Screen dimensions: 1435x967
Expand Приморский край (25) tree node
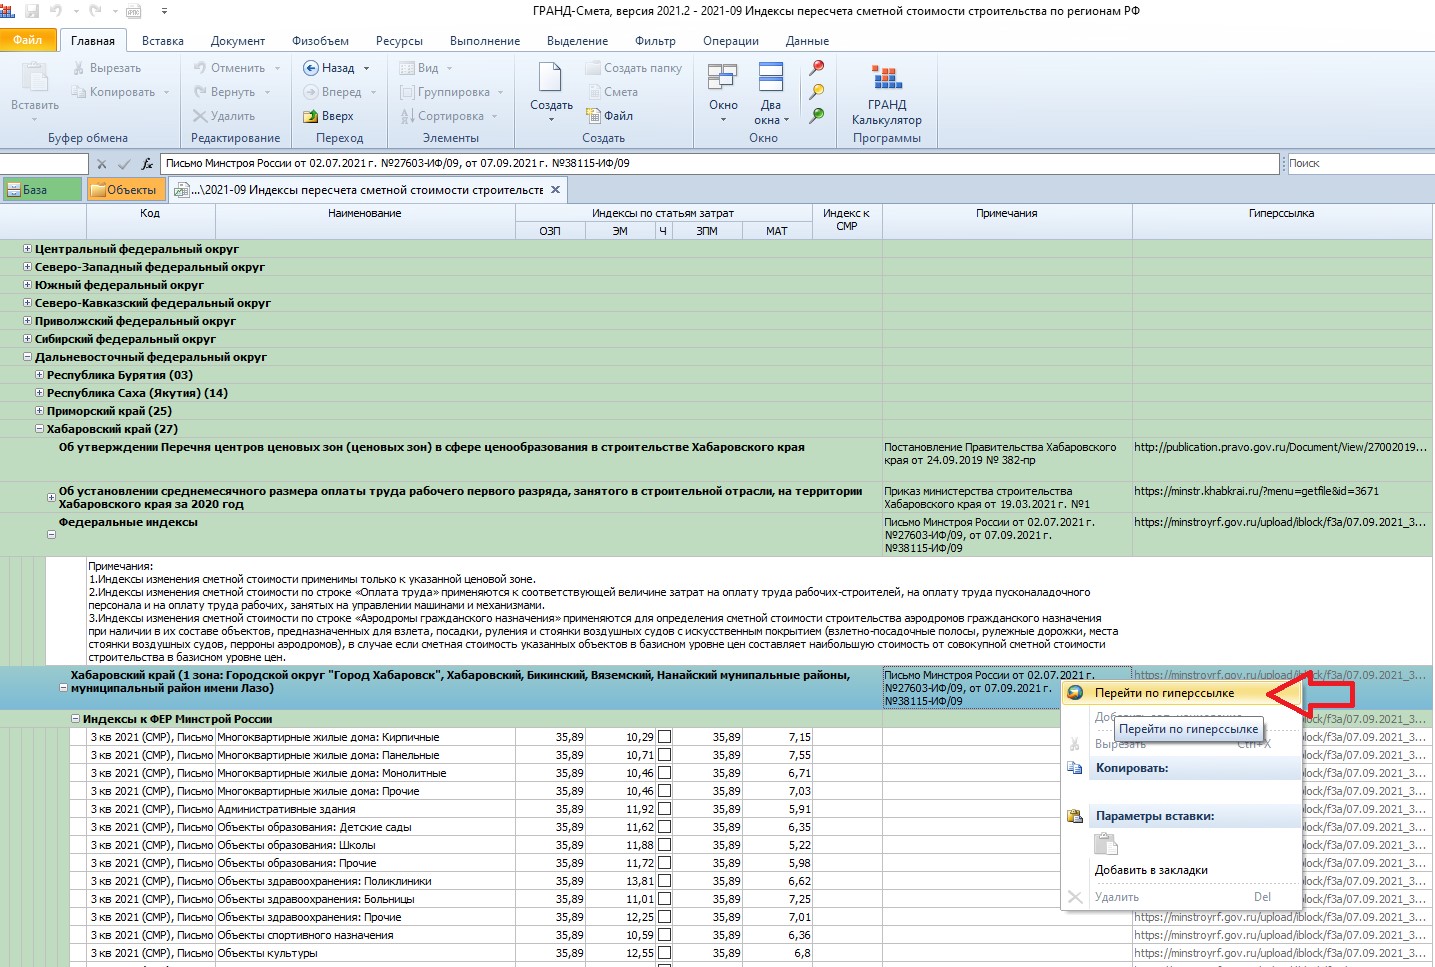click(x=40, y=411)
